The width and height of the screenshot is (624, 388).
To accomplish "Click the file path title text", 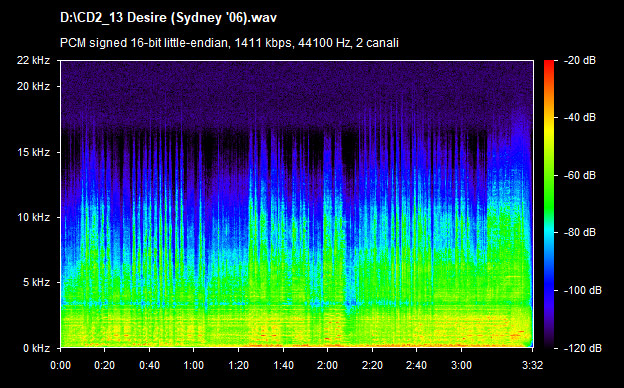I will click(x=168, y=18).
